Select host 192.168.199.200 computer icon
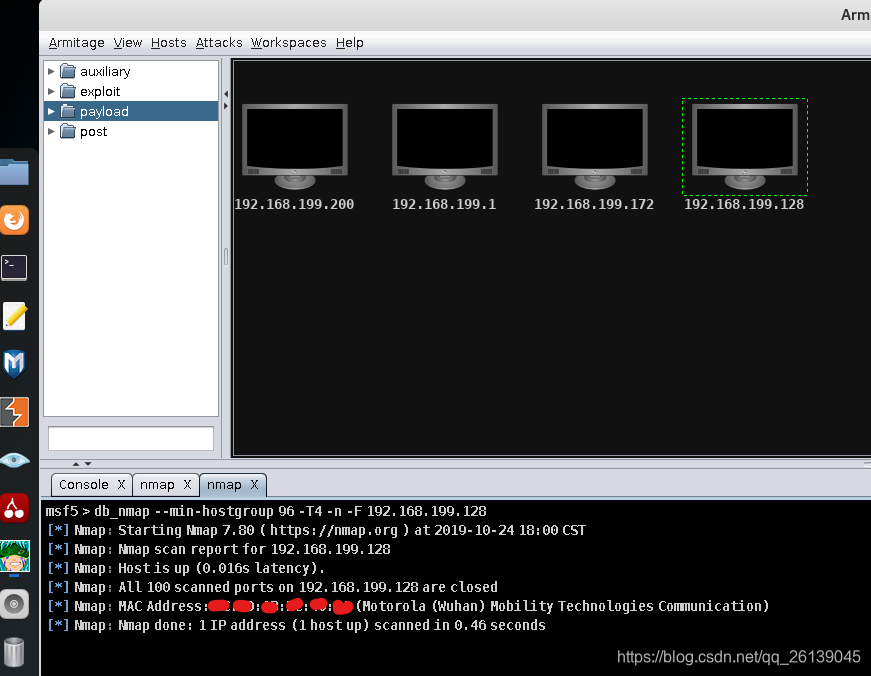 click(295, 147)
